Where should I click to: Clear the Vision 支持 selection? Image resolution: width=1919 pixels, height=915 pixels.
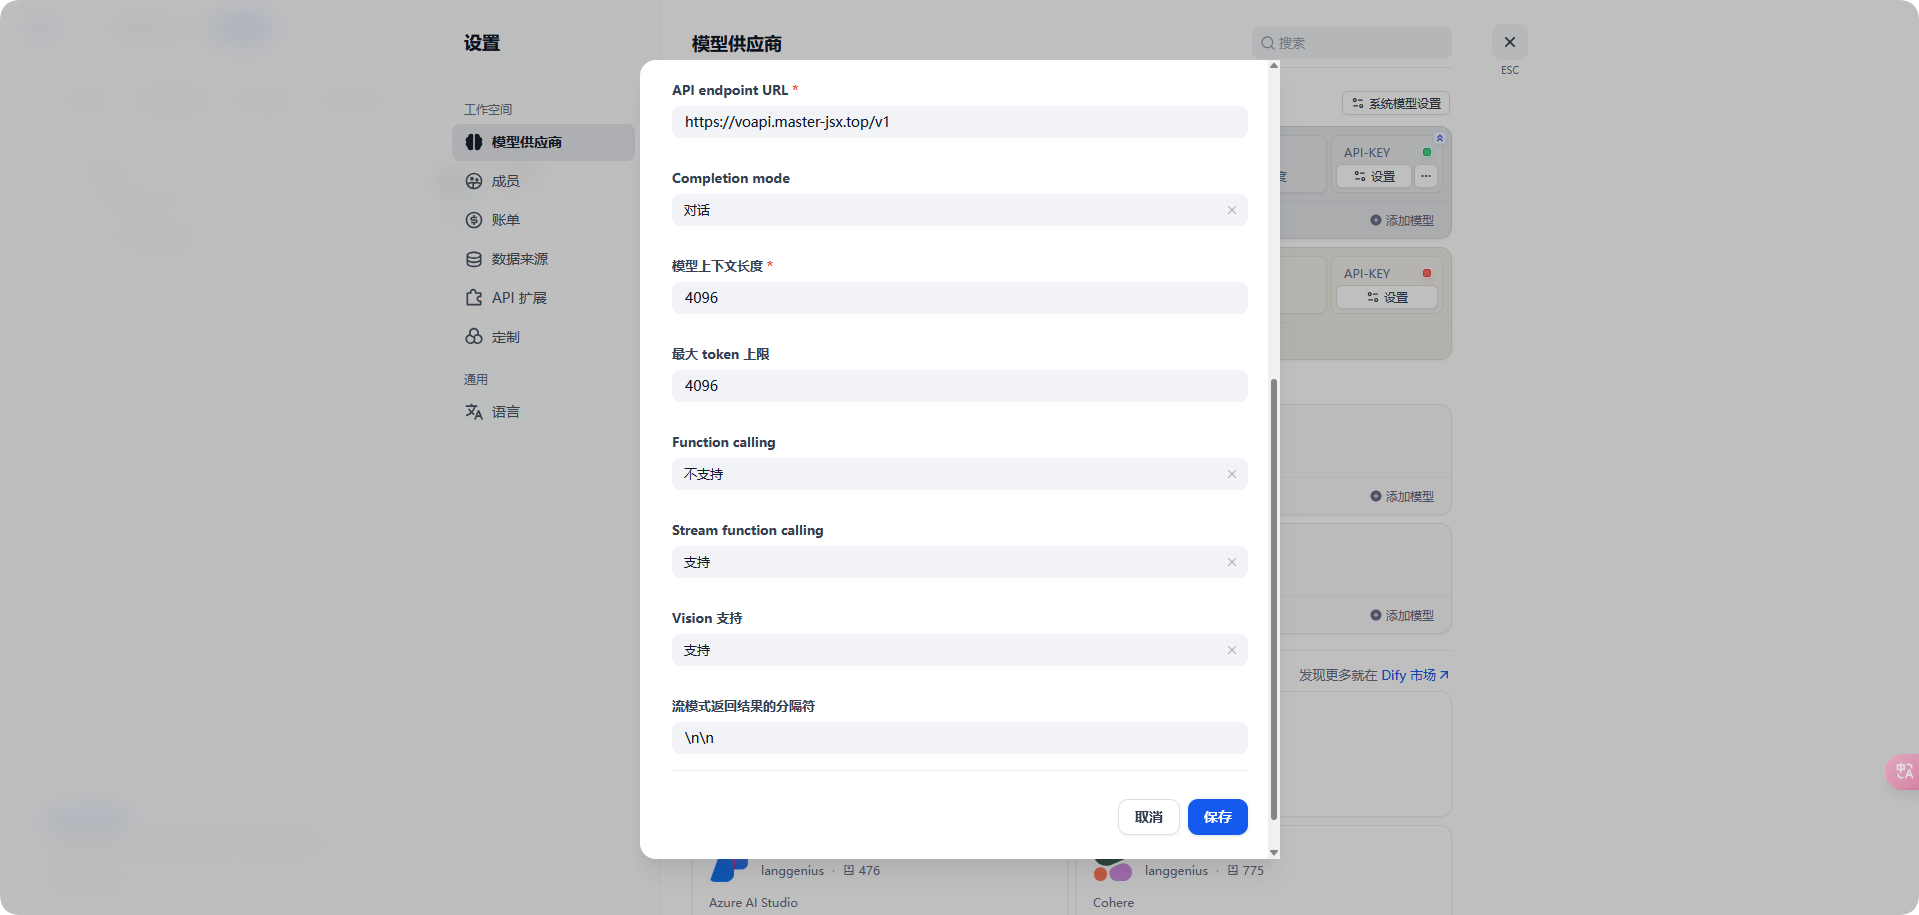[1231, 650]
